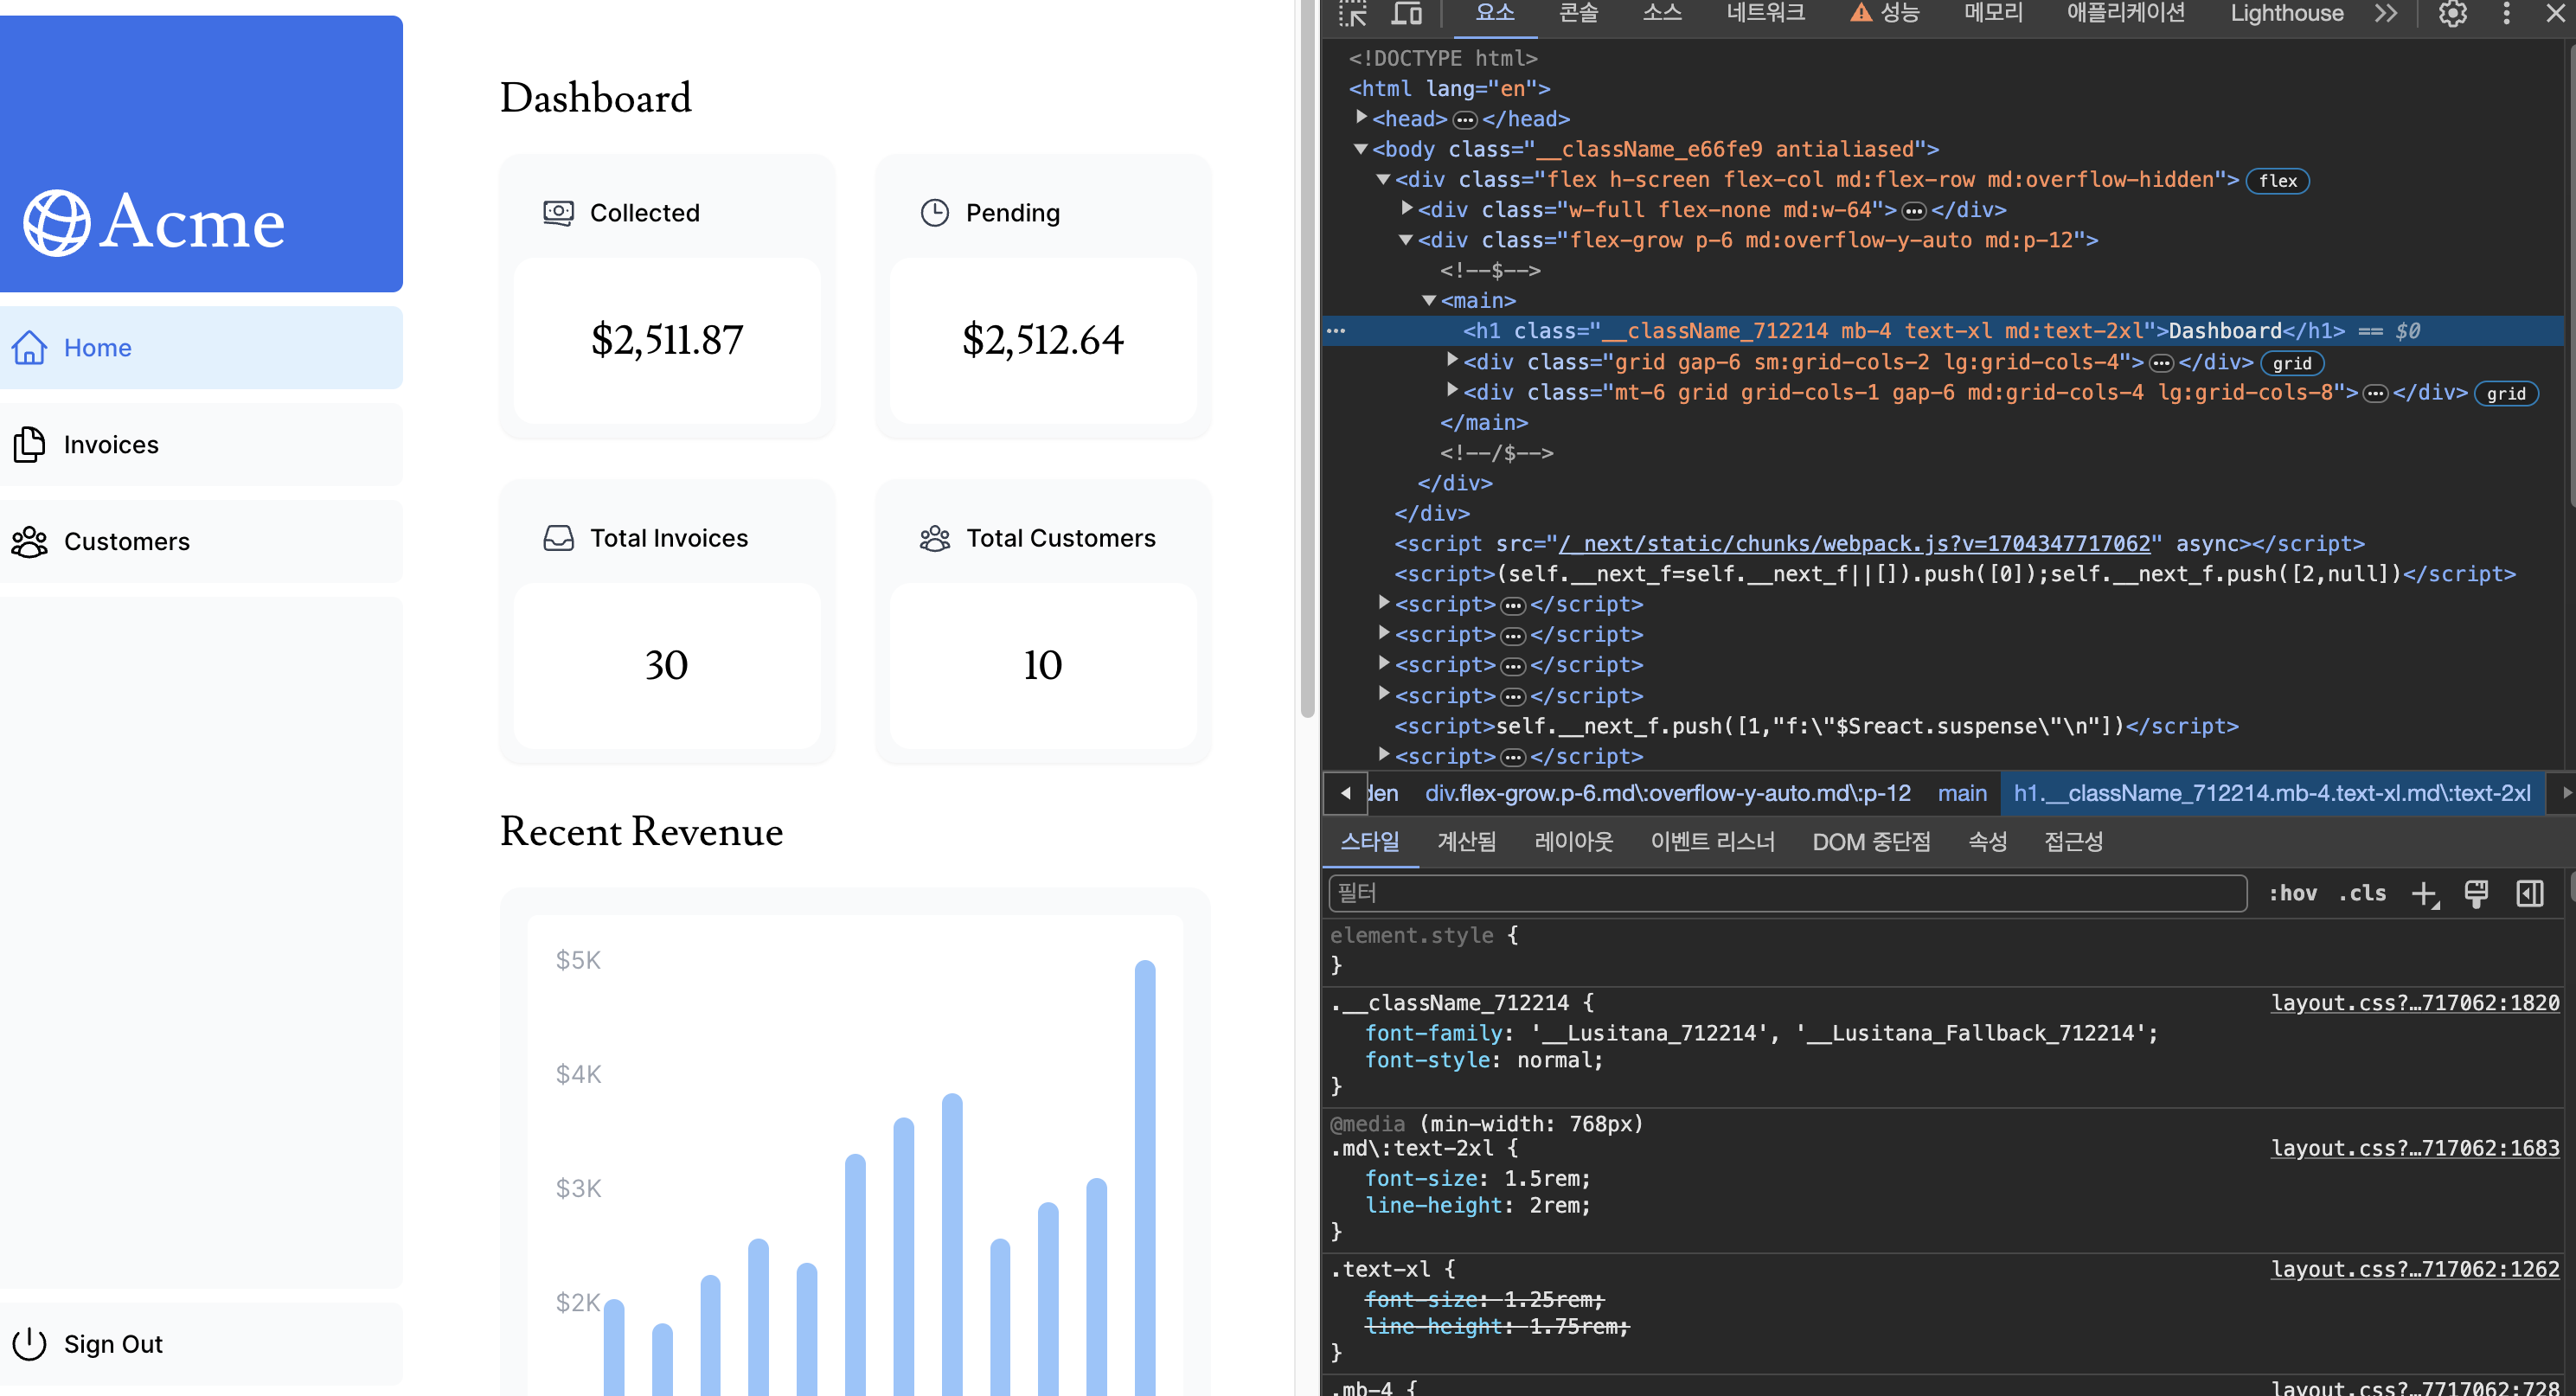Go to Customers page in sidebar

click(x=201, y=541)
